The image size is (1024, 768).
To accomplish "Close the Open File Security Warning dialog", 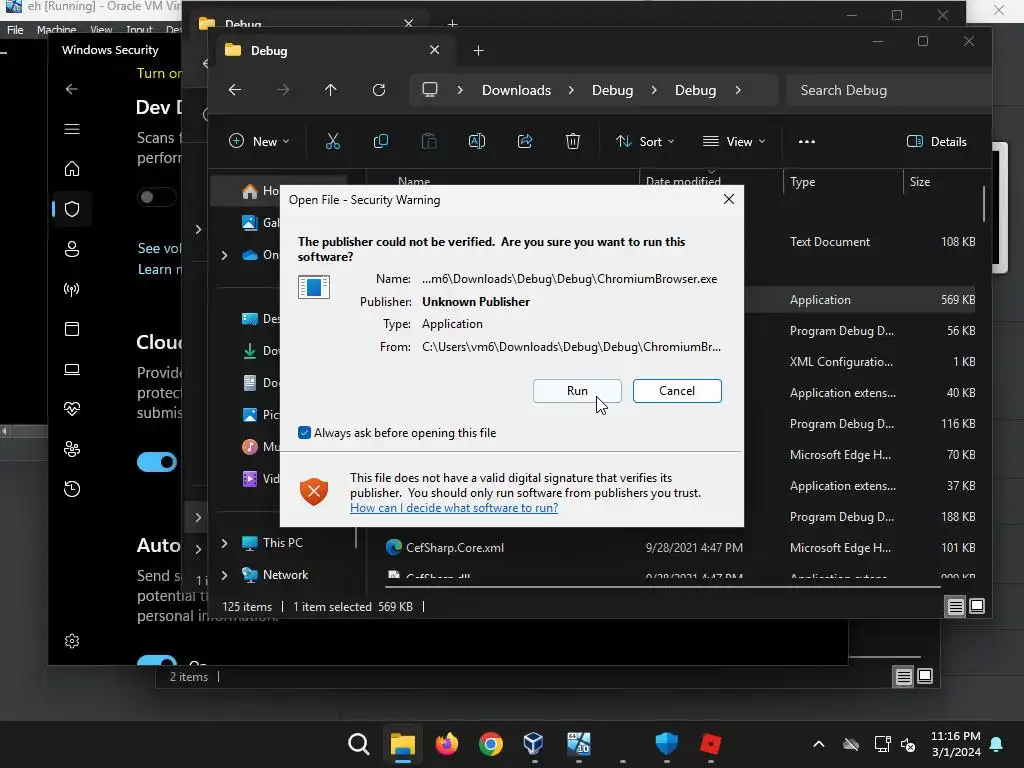I will pos(729,199).
